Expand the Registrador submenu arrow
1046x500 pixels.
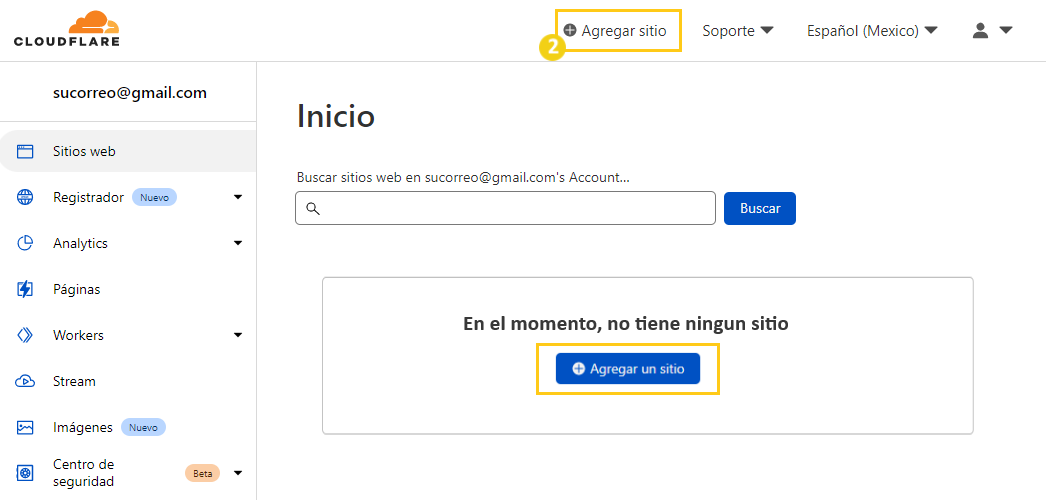pyautogui.click(x=238, y=197)
